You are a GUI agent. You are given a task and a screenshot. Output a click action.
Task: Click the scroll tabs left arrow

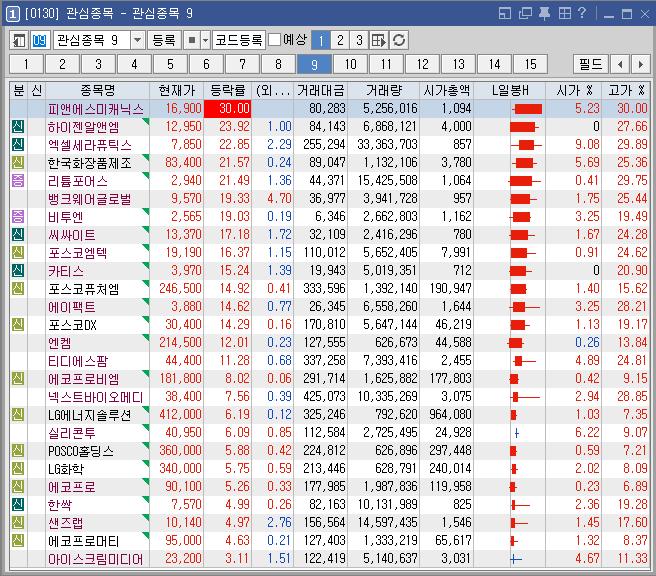point(620,64)
